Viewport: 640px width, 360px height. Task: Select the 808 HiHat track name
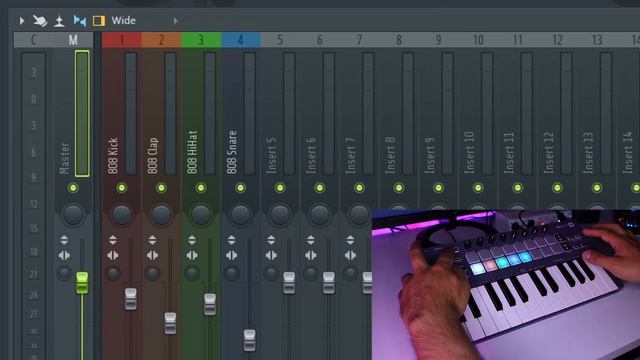(192, 152)
